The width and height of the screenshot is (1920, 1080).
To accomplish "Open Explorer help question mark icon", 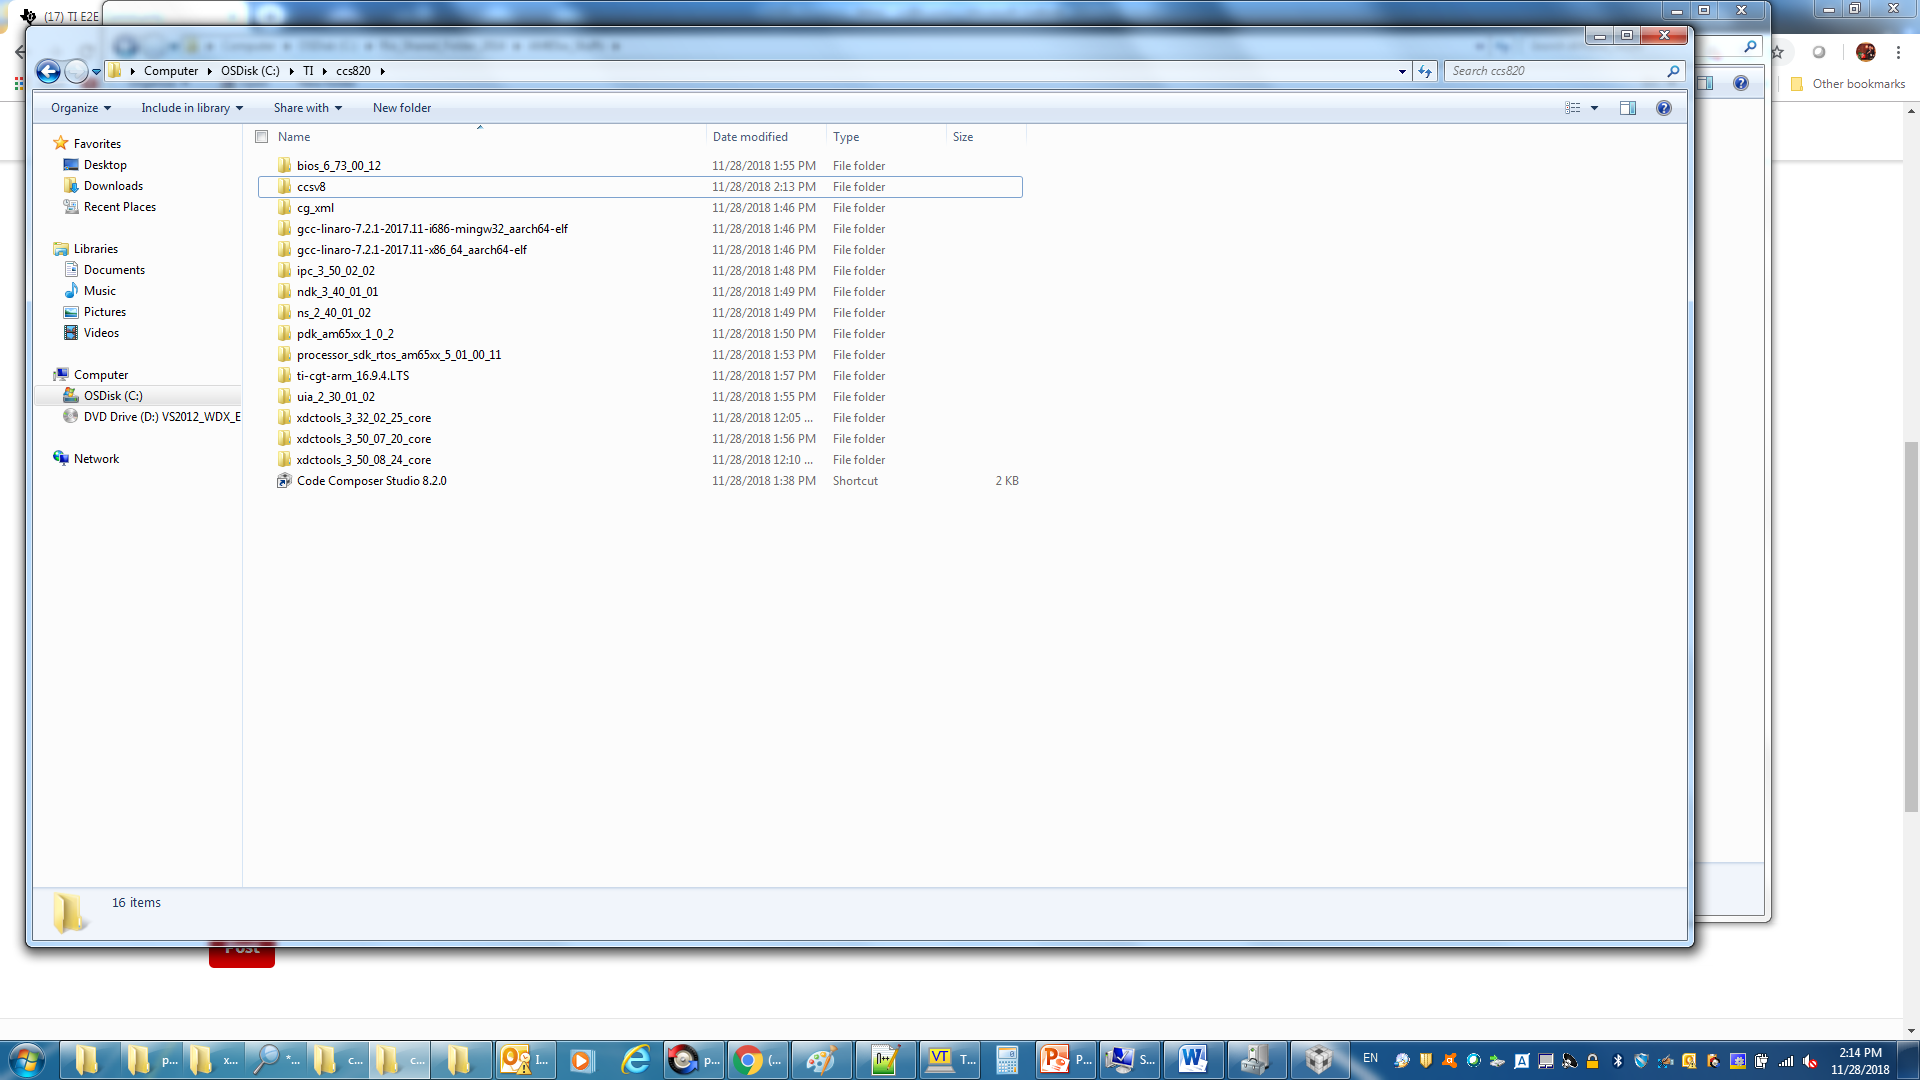I will point(1664,108).
